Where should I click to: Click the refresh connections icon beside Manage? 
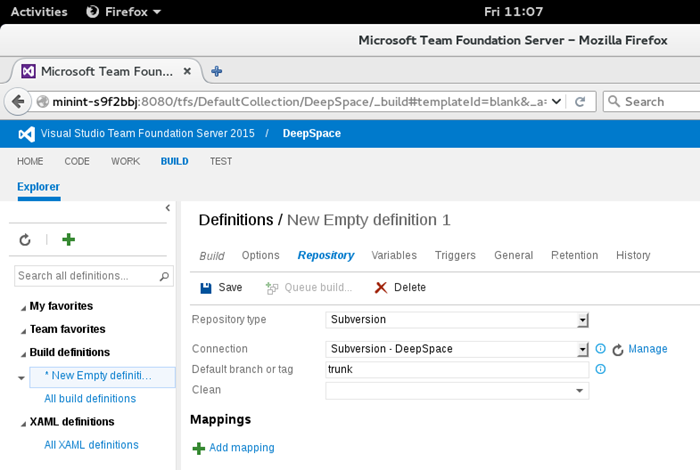(x=618, y=349)
